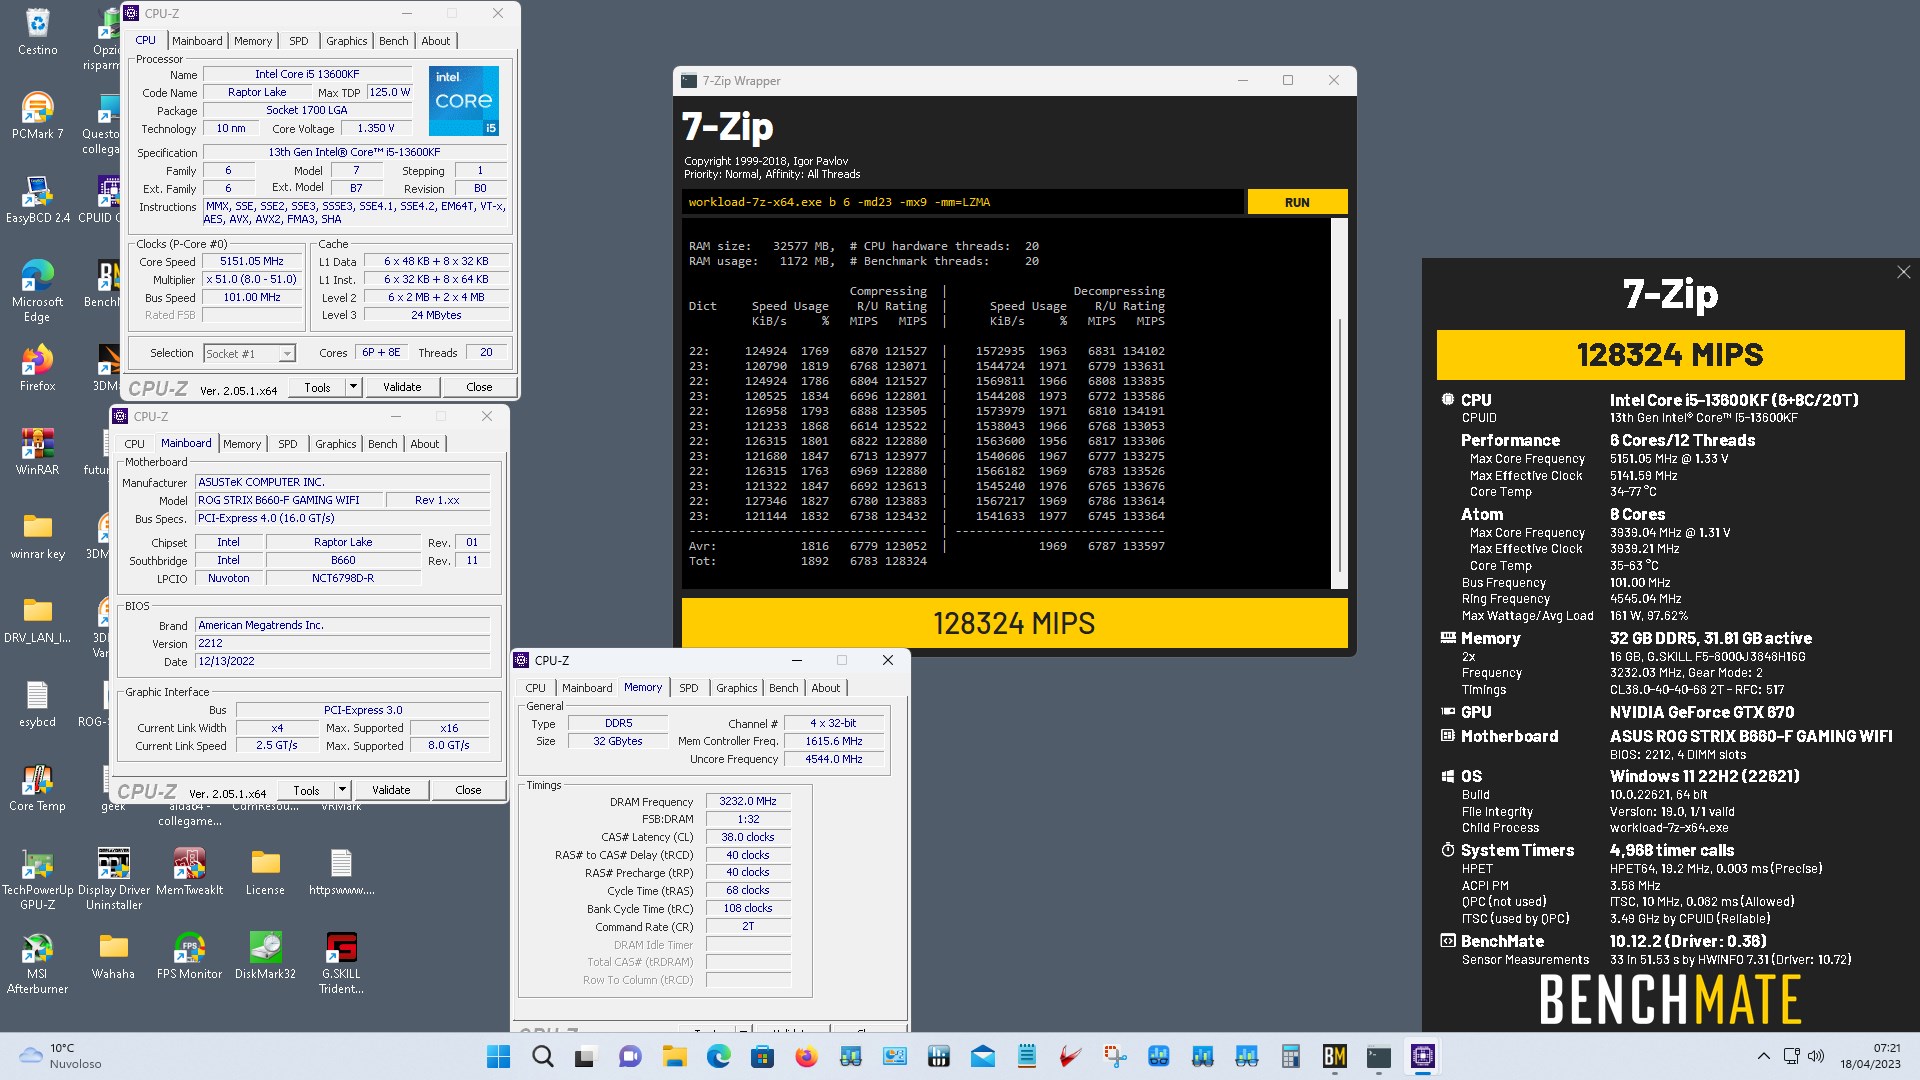1920x1080 pixels.
Task: Launch Display Driver Uninstaller
Action: pos(113,879)
